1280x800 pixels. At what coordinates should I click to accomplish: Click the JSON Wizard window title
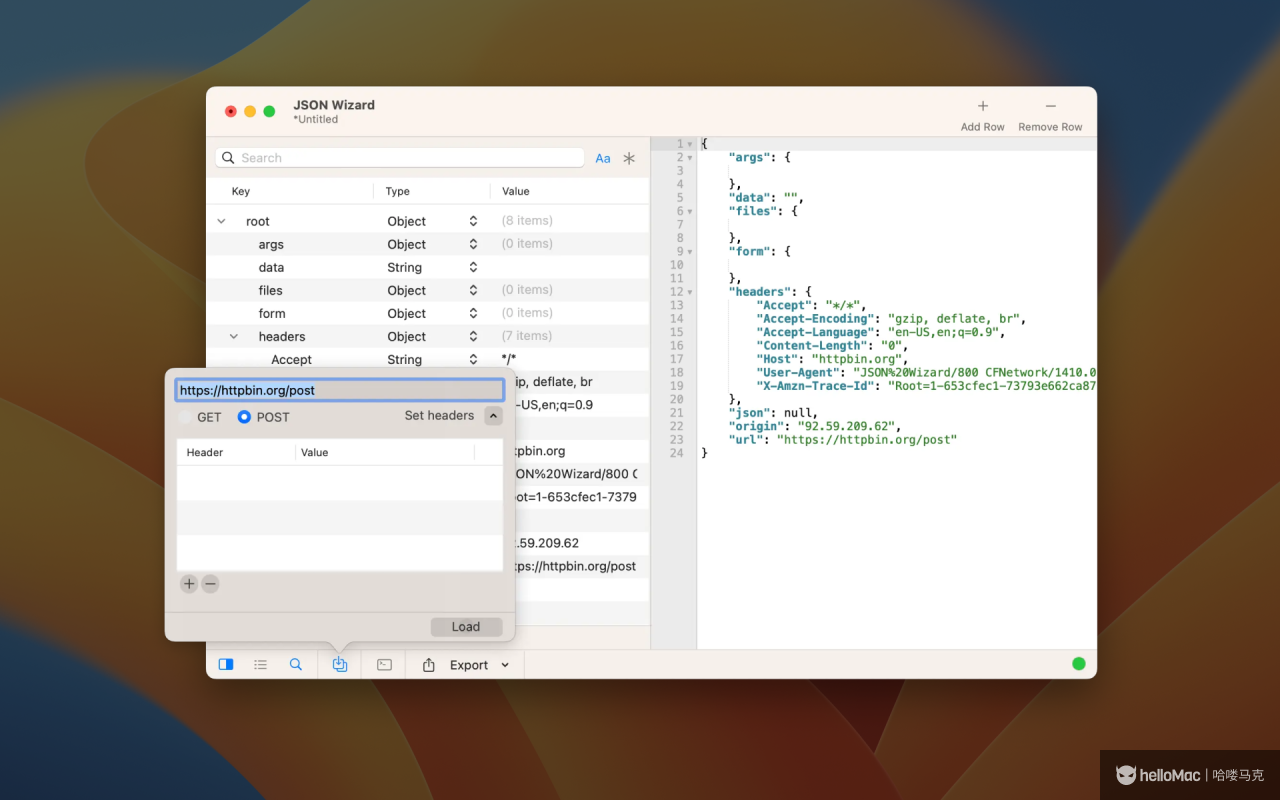[x=334, y=105]
